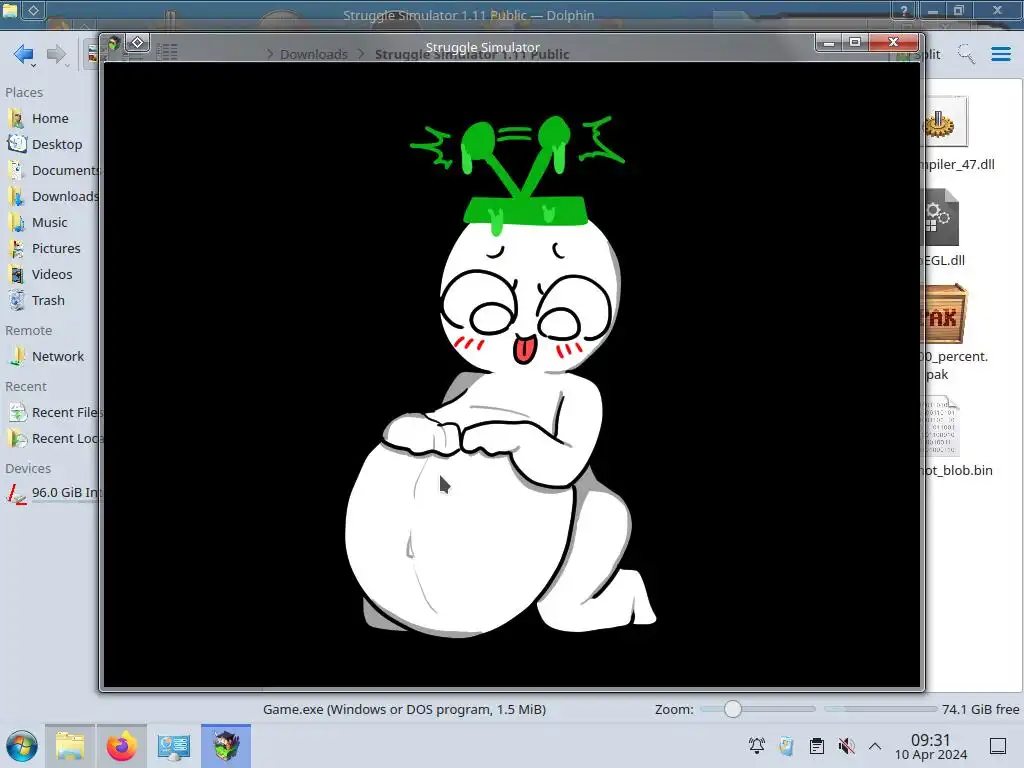
Task: Go back using Dolphin's blue back arrow
Action: pos(24,54)
